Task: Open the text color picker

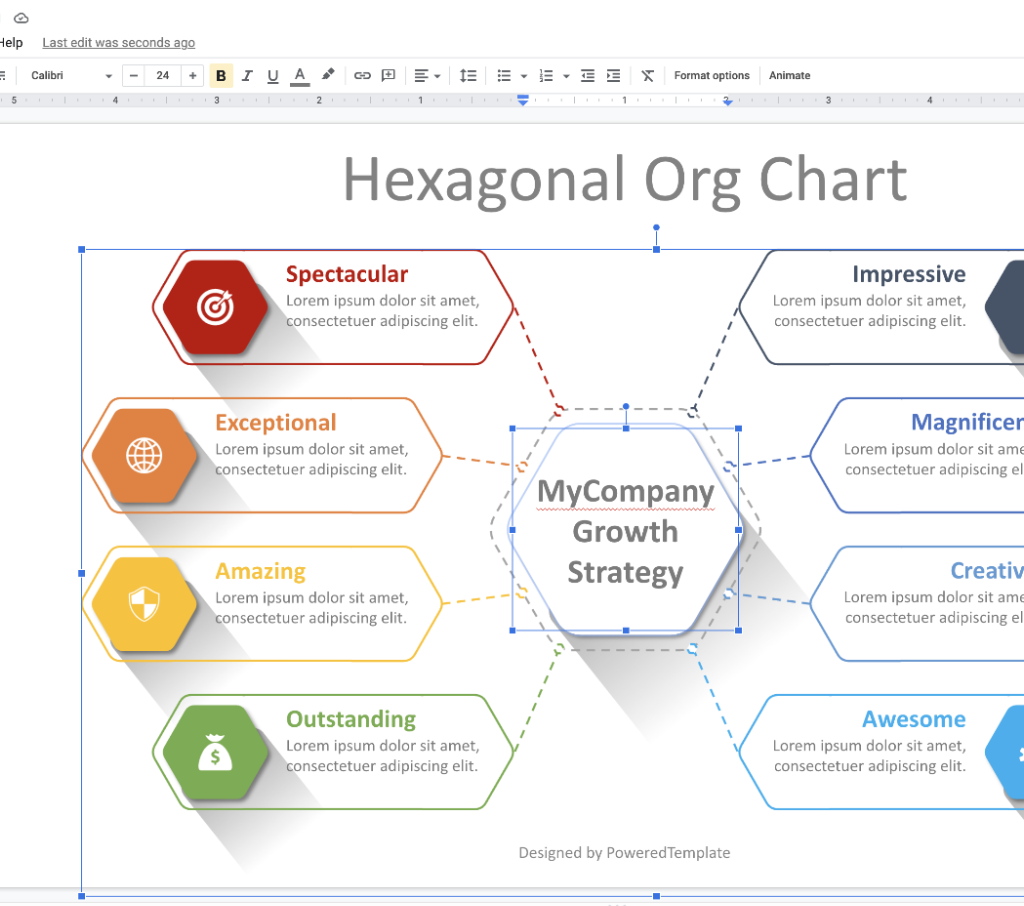Action: pyautogui.click(x=300, y=76)
